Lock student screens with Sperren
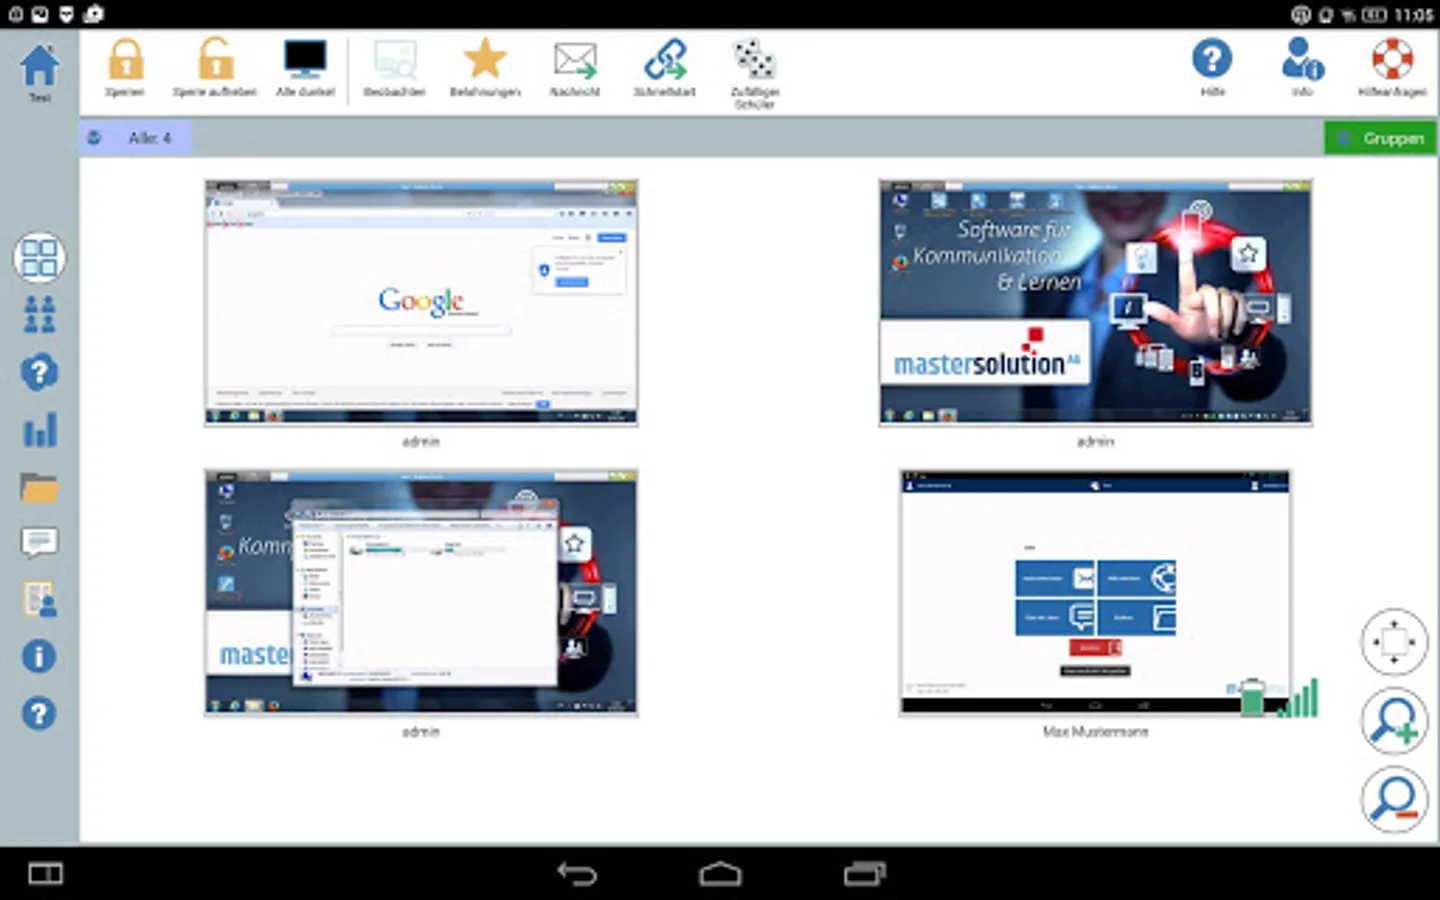 (x=125, y=67)
